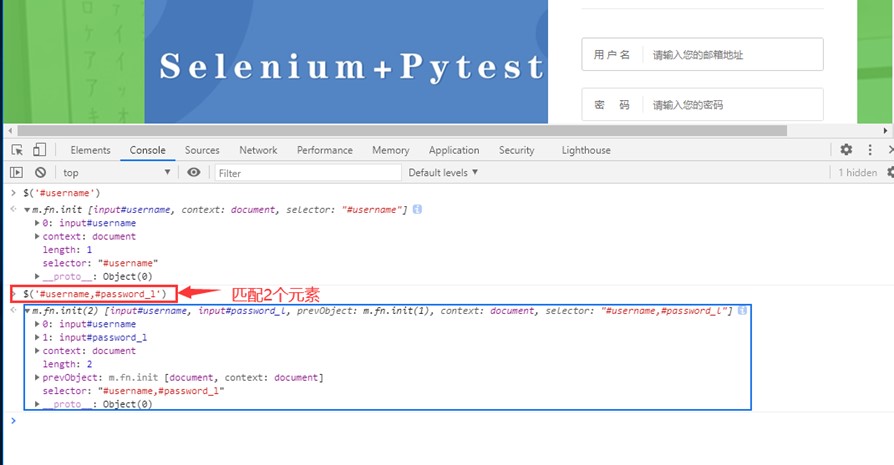Click the "length: 2" property
This screenshot has height=465, width=894.
(67, 364)
